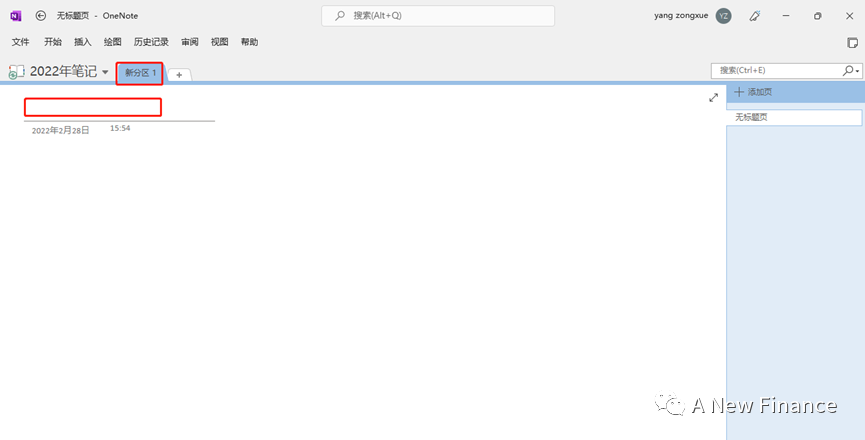Select the 新分区 1 section tab
865x440 pixels.
click(140, 73)
